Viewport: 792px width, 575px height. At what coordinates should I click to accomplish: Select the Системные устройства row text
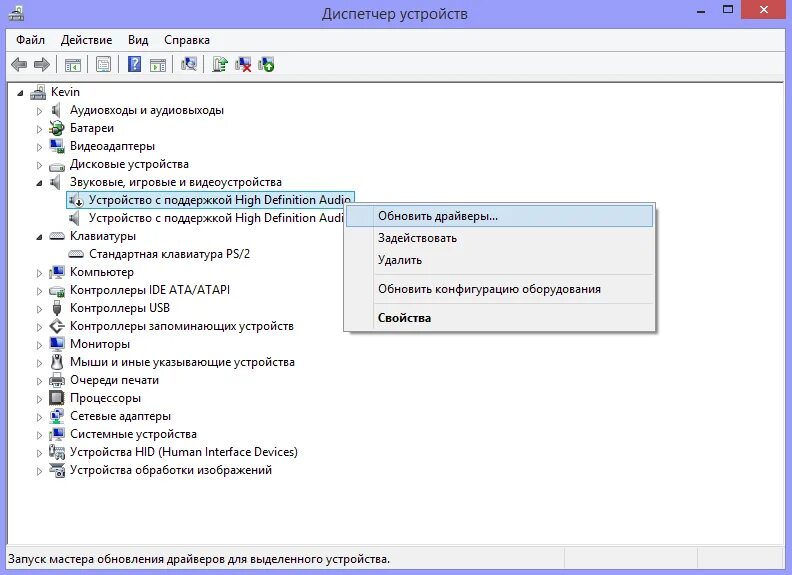pos(133,434)
